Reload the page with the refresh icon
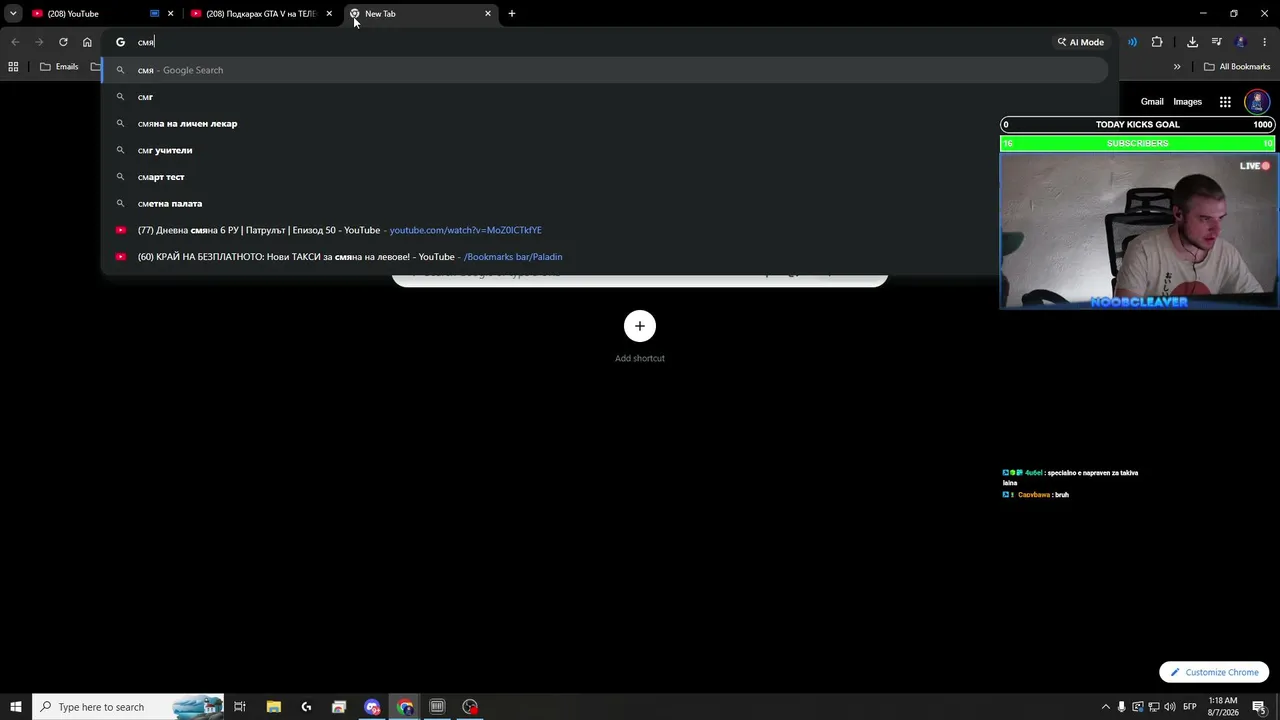 click(x=63, y=42)
